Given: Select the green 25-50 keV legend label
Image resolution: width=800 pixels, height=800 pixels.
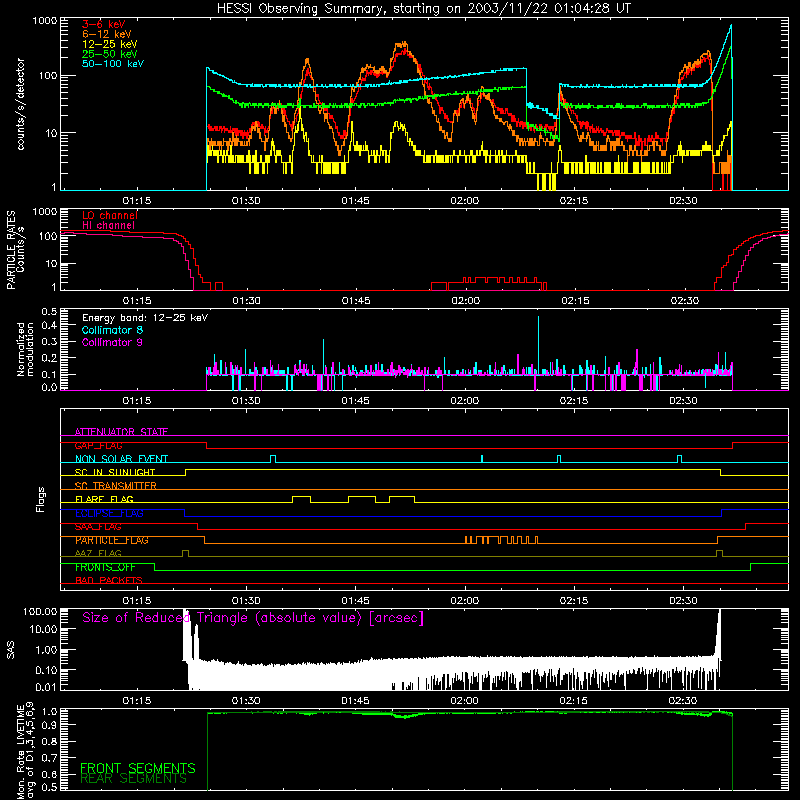Looking at the screenshot, I should 110,54.
